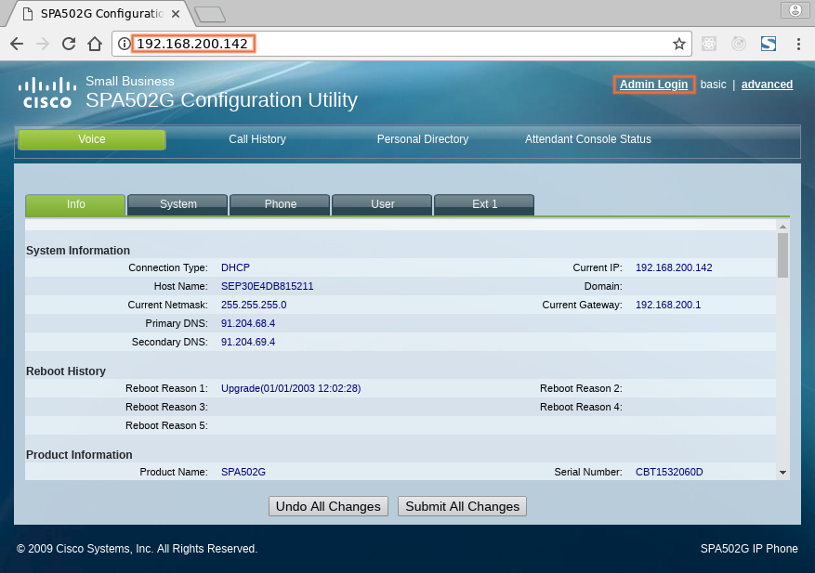The width and height of the screenshot is (815, 573).
Task: Click host name SEP30E4DB815211
Action: 267,286
